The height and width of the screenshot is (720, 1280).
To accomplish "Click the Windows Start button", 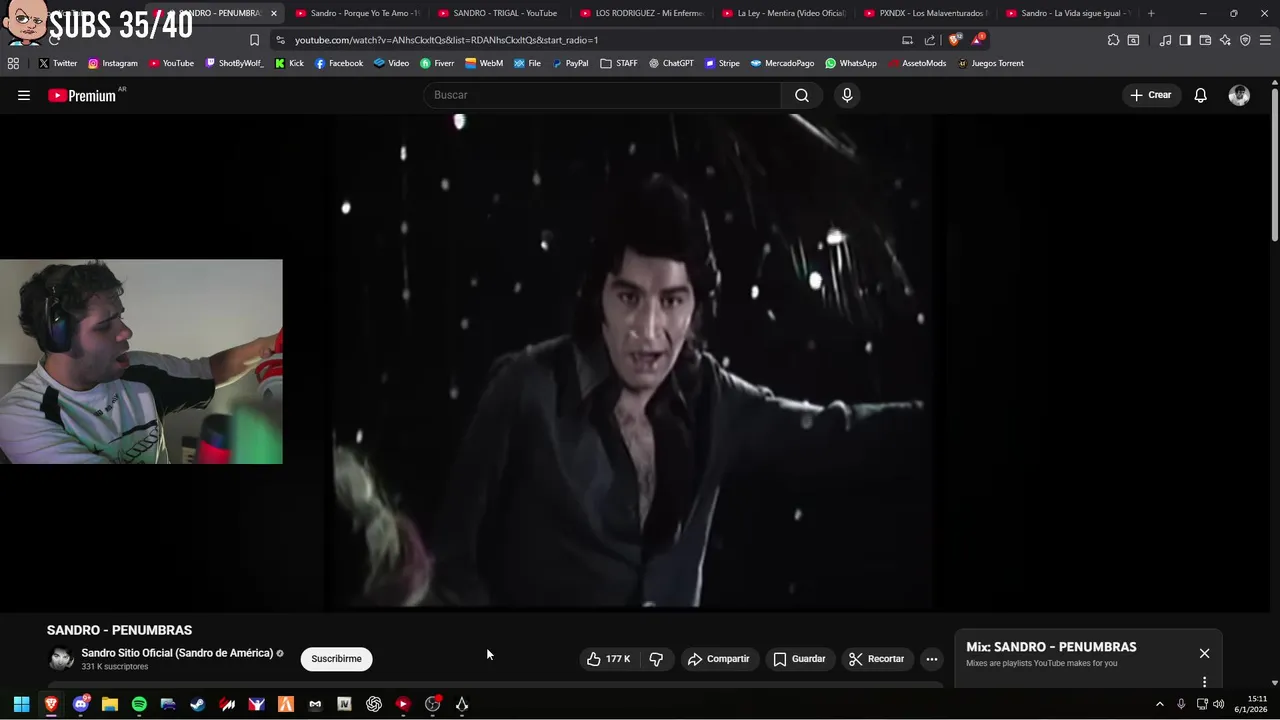I will [x=21, y=704].
